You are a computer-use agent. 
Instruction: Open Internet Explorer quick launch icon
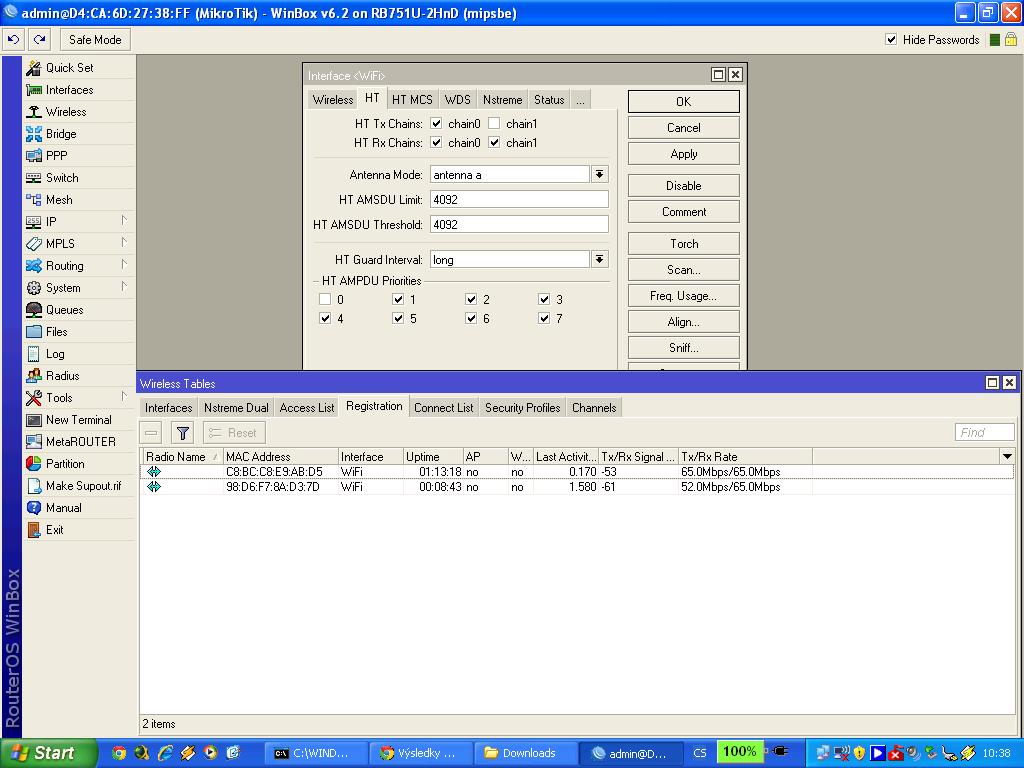pyautogui.click(x=165, y=753)
